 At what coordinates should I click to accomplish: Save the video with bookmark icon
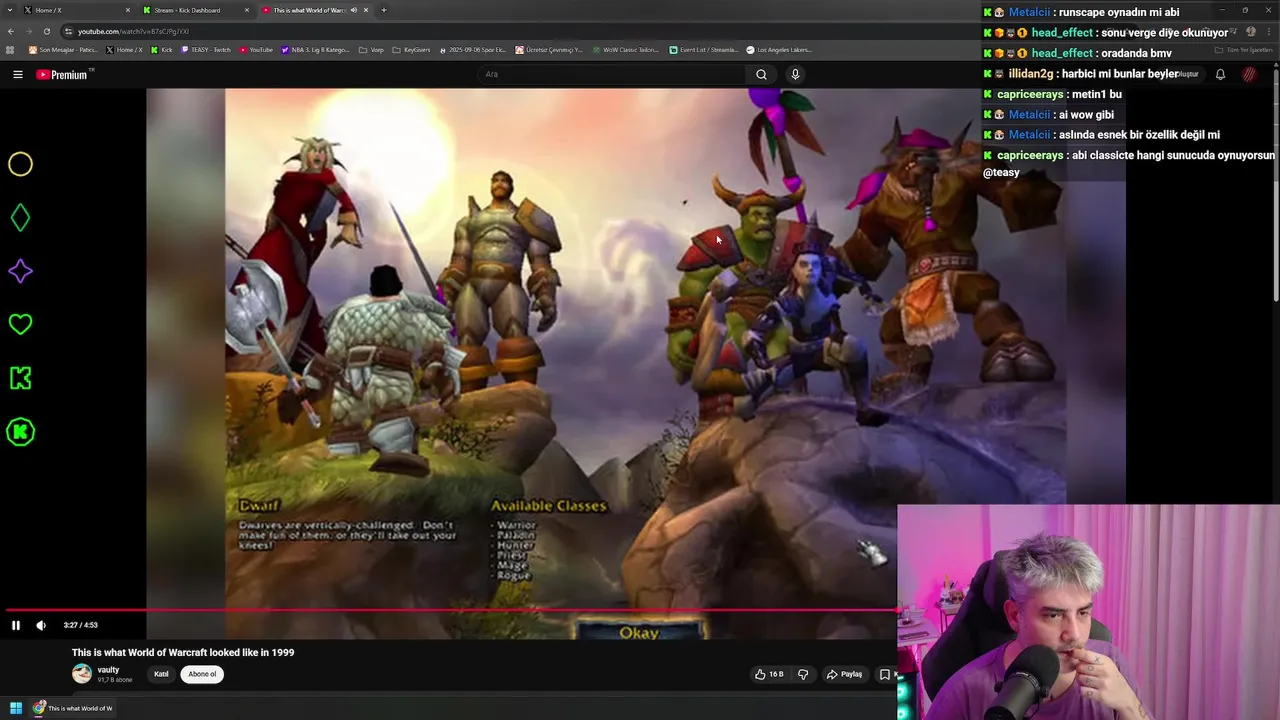pos(884,674)
